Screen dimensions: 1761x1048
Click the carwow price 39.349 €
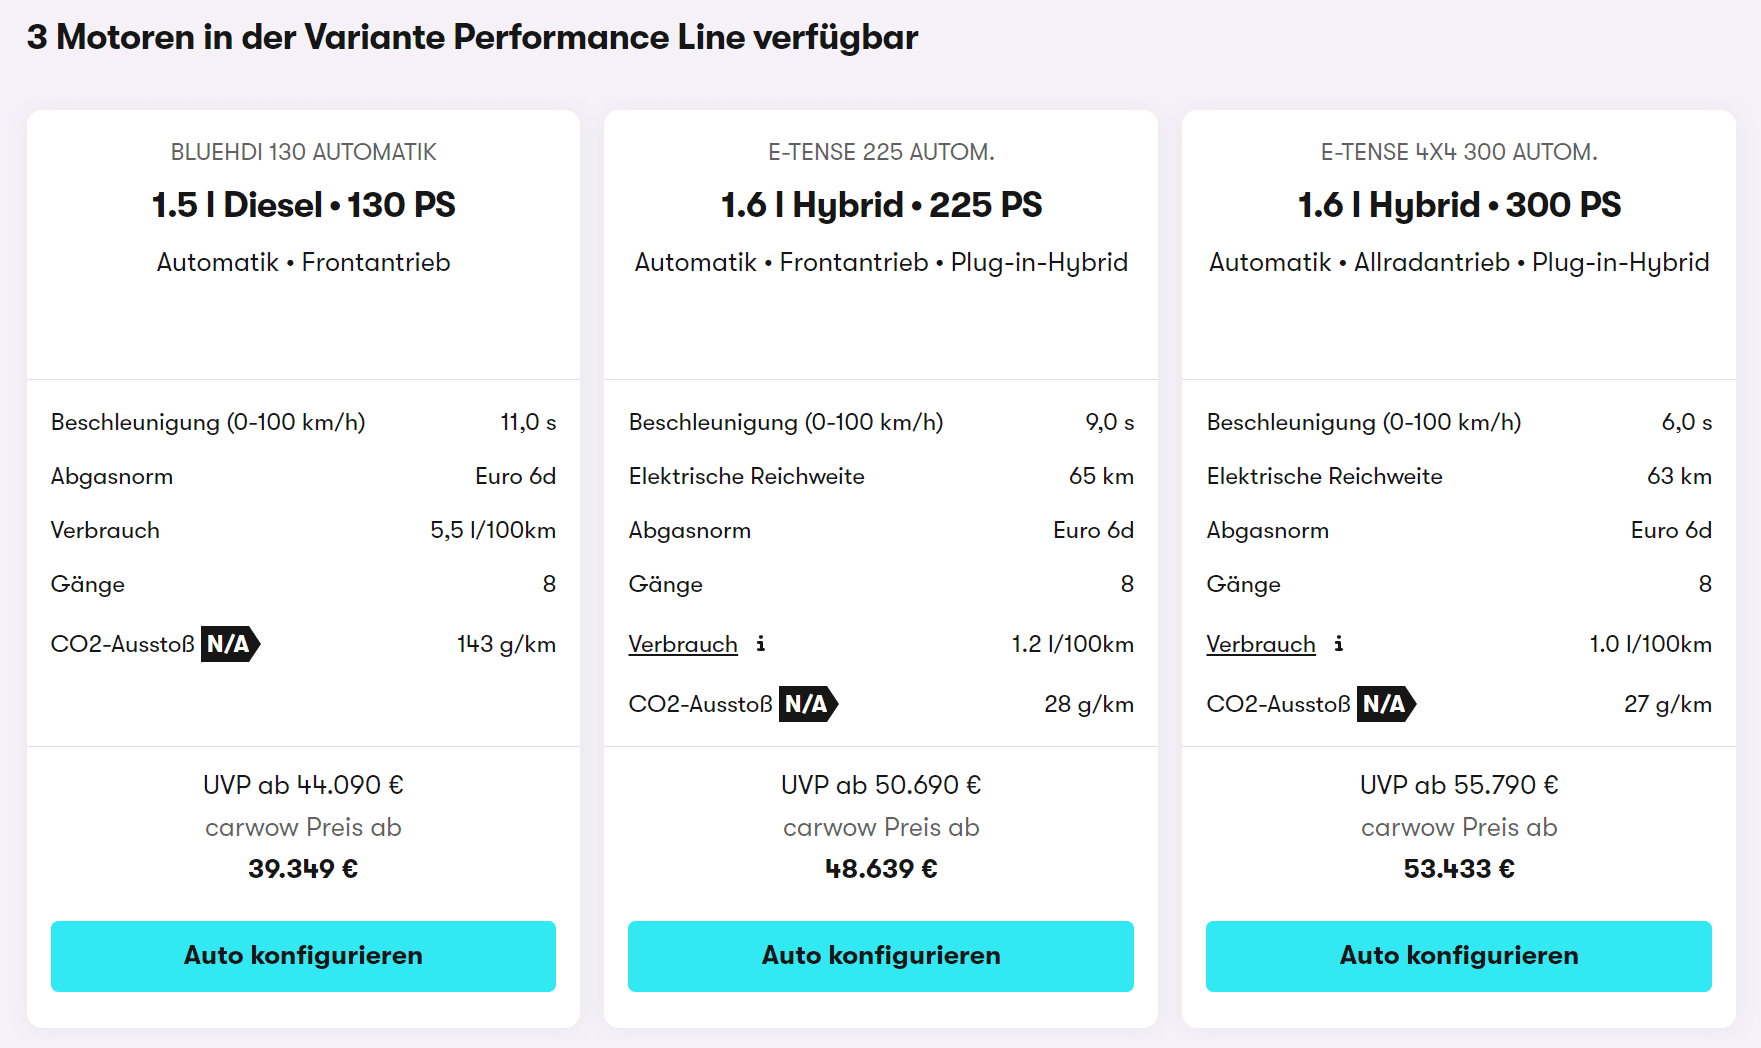point(303,869)
